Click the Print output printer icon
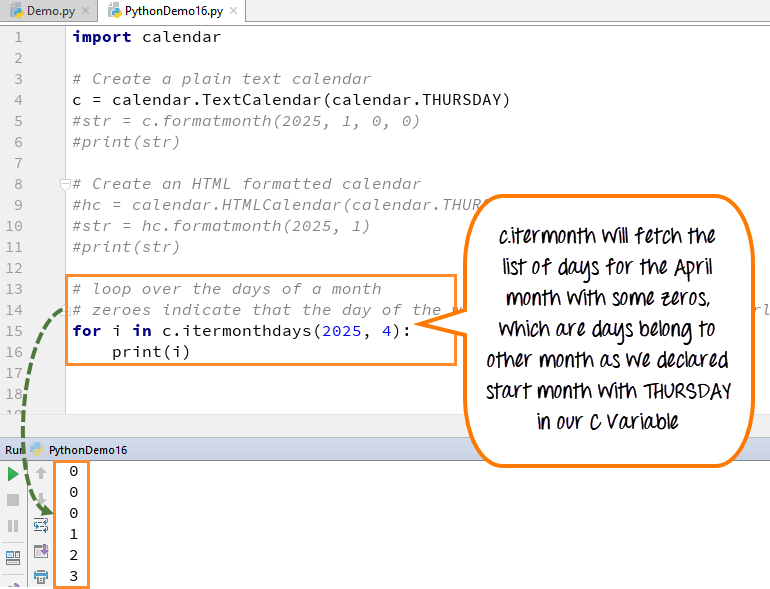Viewport: 770px width, 589px height. tap(41, 576)
